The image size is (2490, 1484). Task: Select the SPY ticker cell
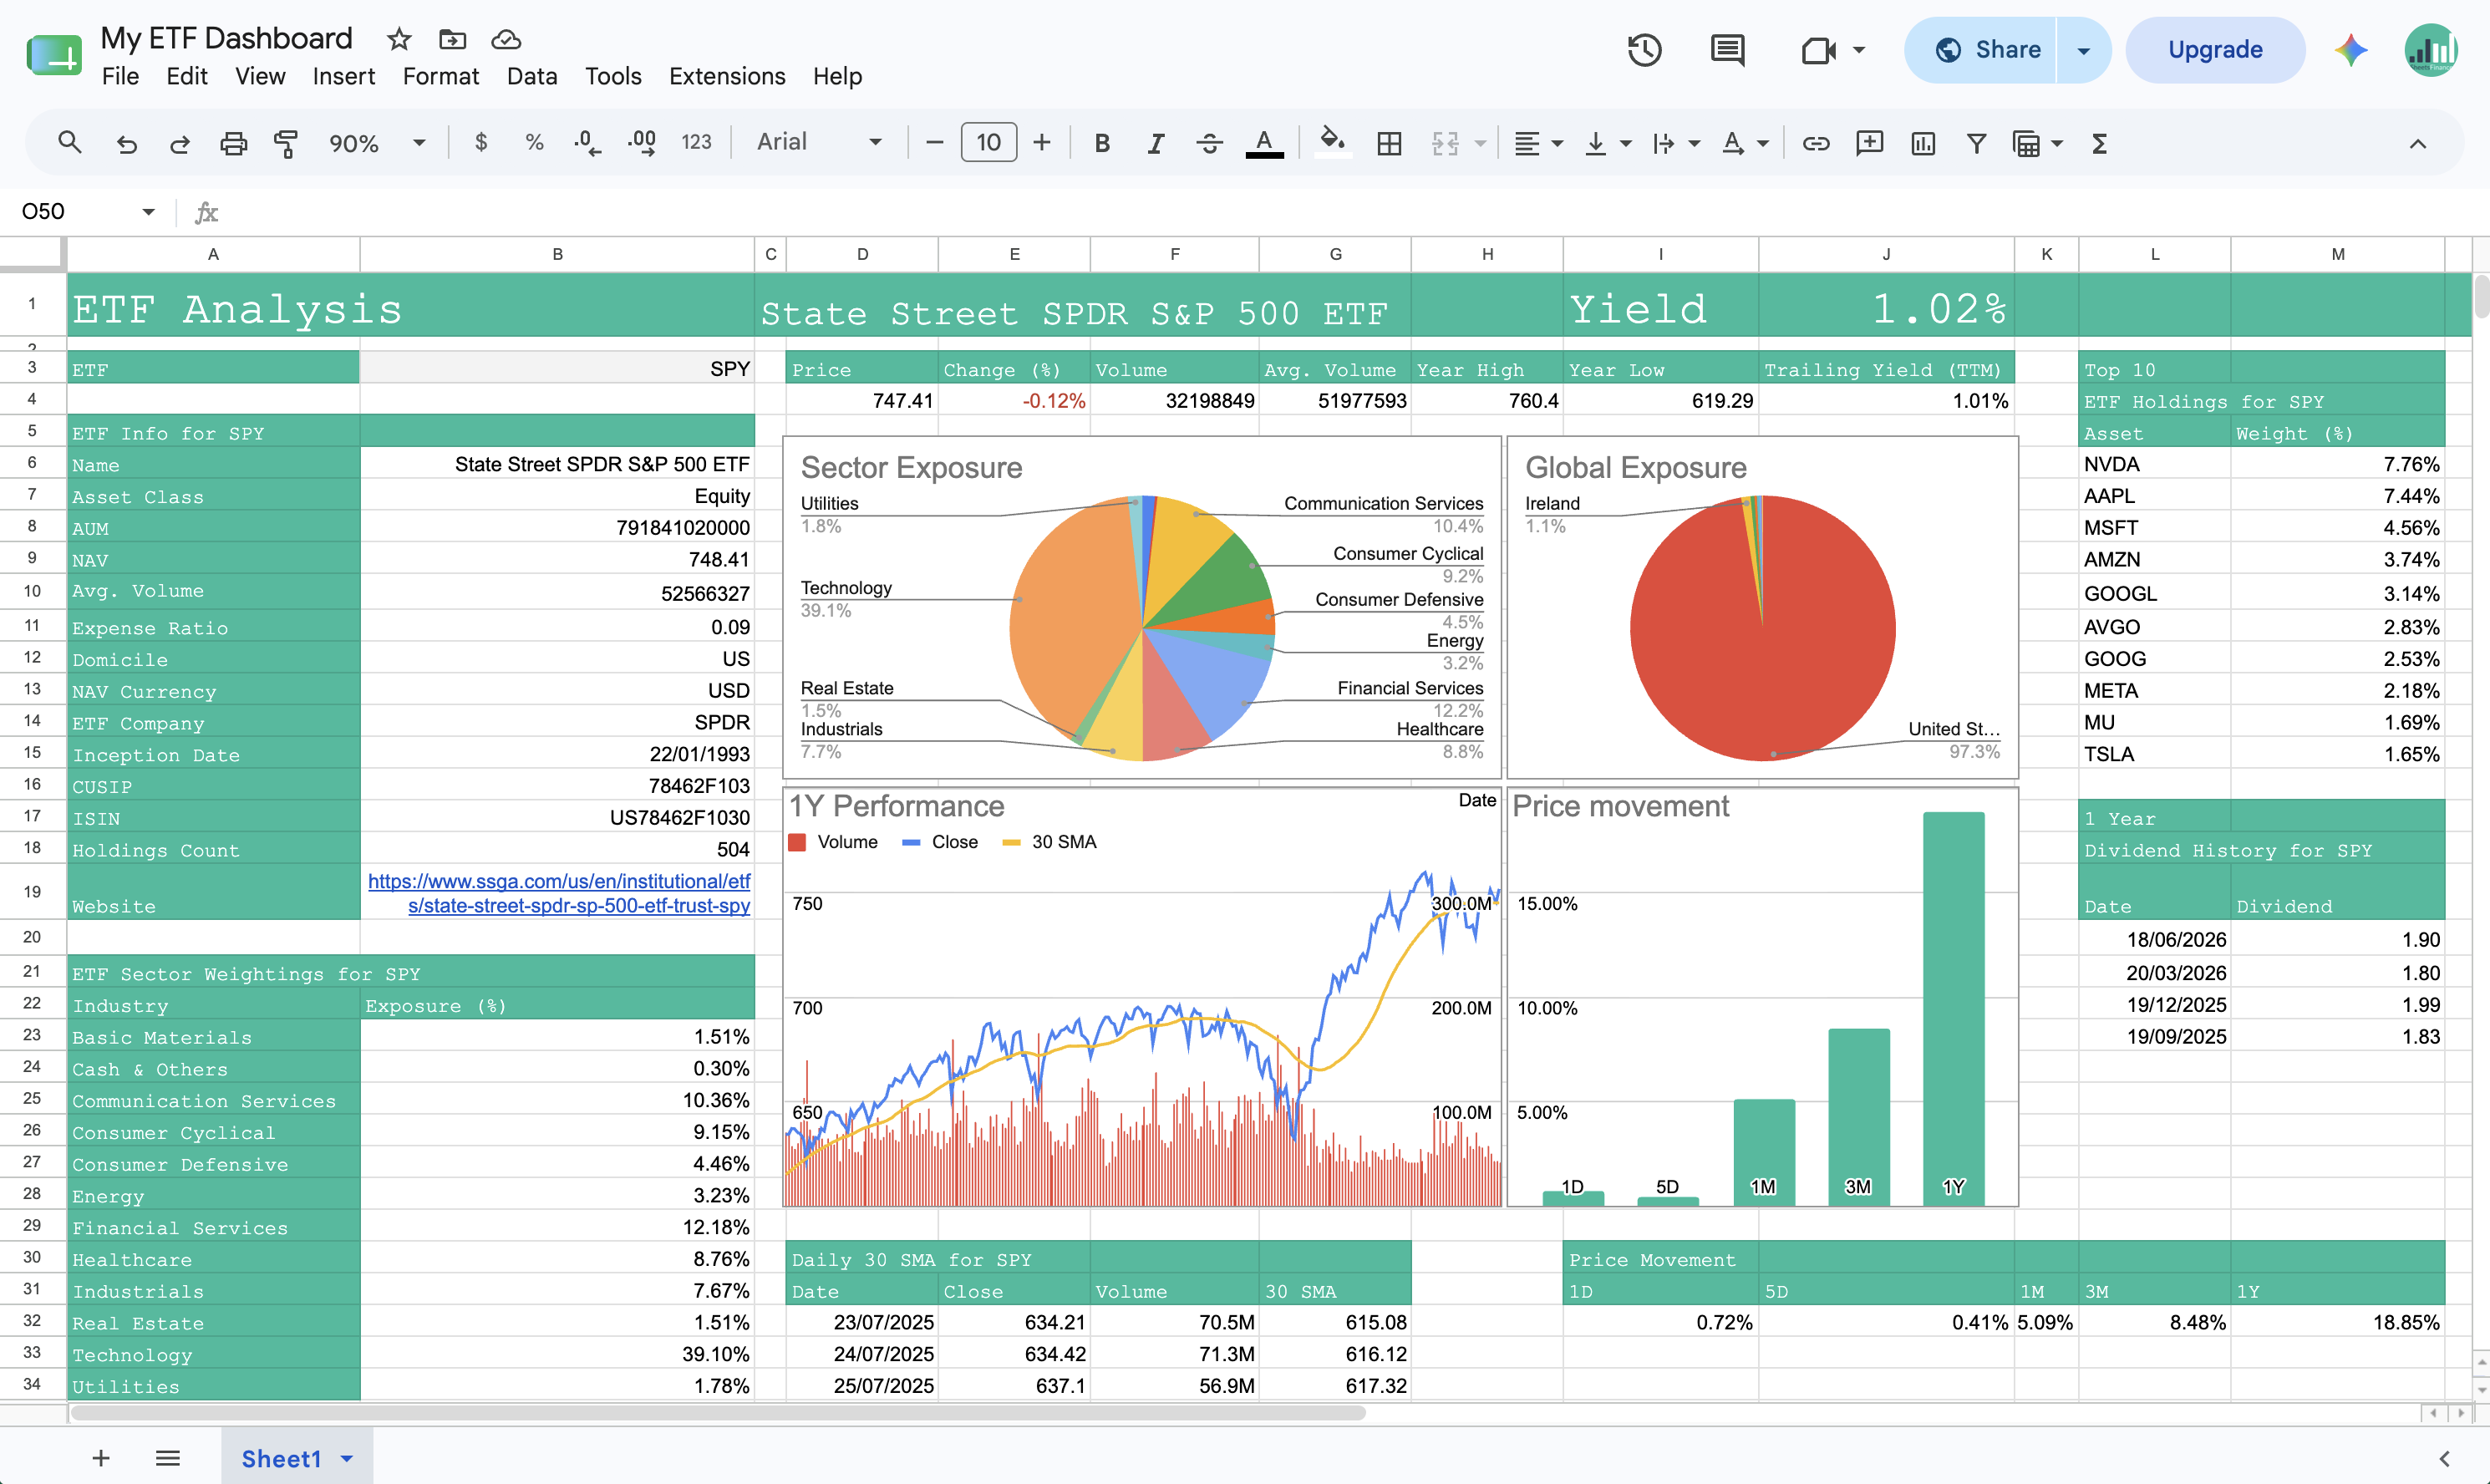click(x=557, y=368)
